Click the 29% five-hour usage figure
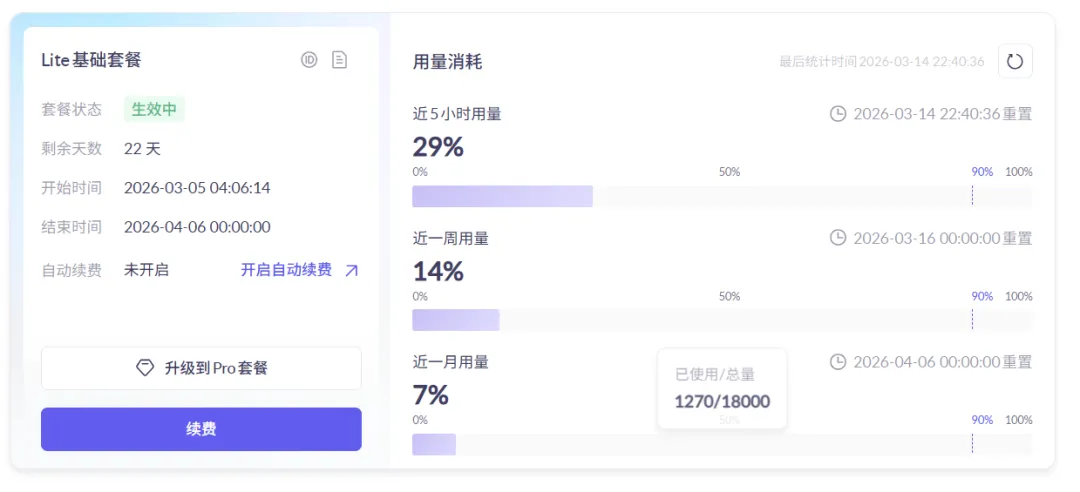1080x492 pixels. (x=438, y=147)
